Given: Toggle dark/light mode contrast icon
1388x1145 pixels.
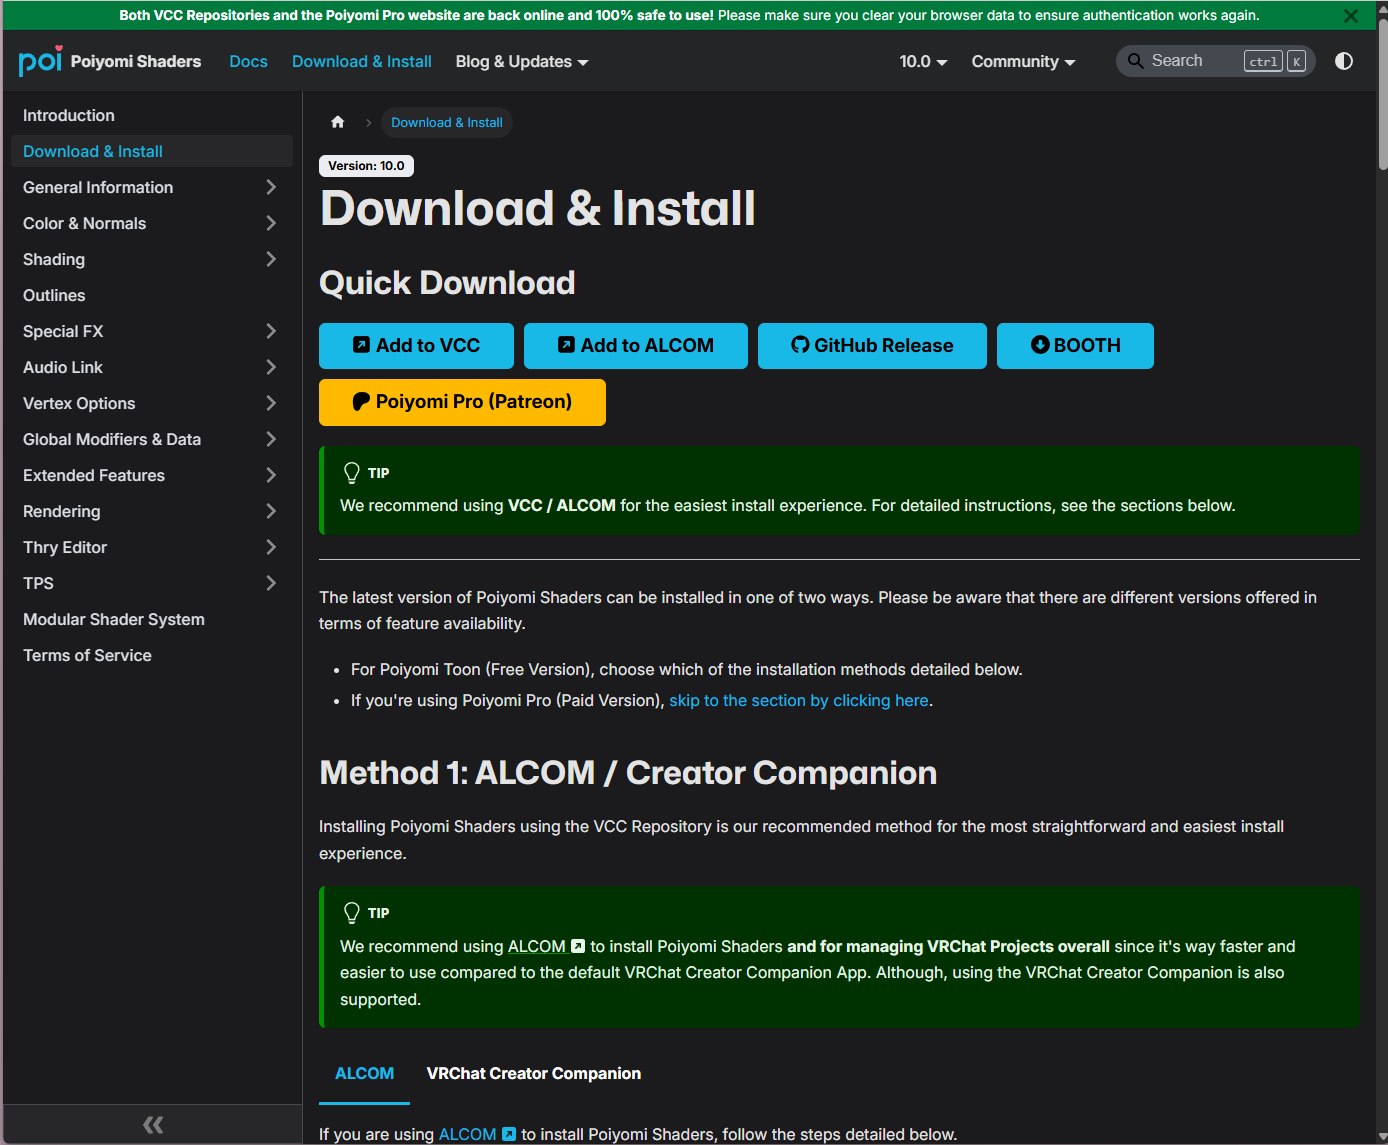Looking at the screenshot, I should pos(1344,61).
